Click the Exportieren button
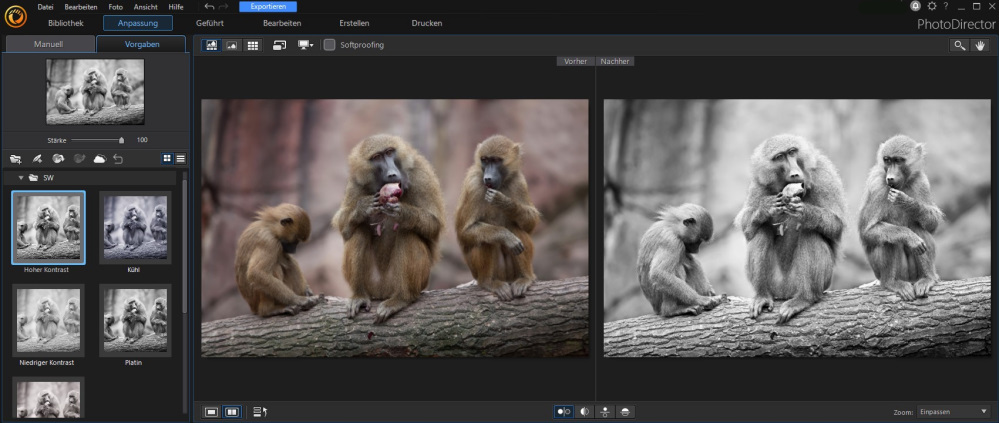Image resolution: width=999 pixels, height=423 pixels. coord(267,7)
